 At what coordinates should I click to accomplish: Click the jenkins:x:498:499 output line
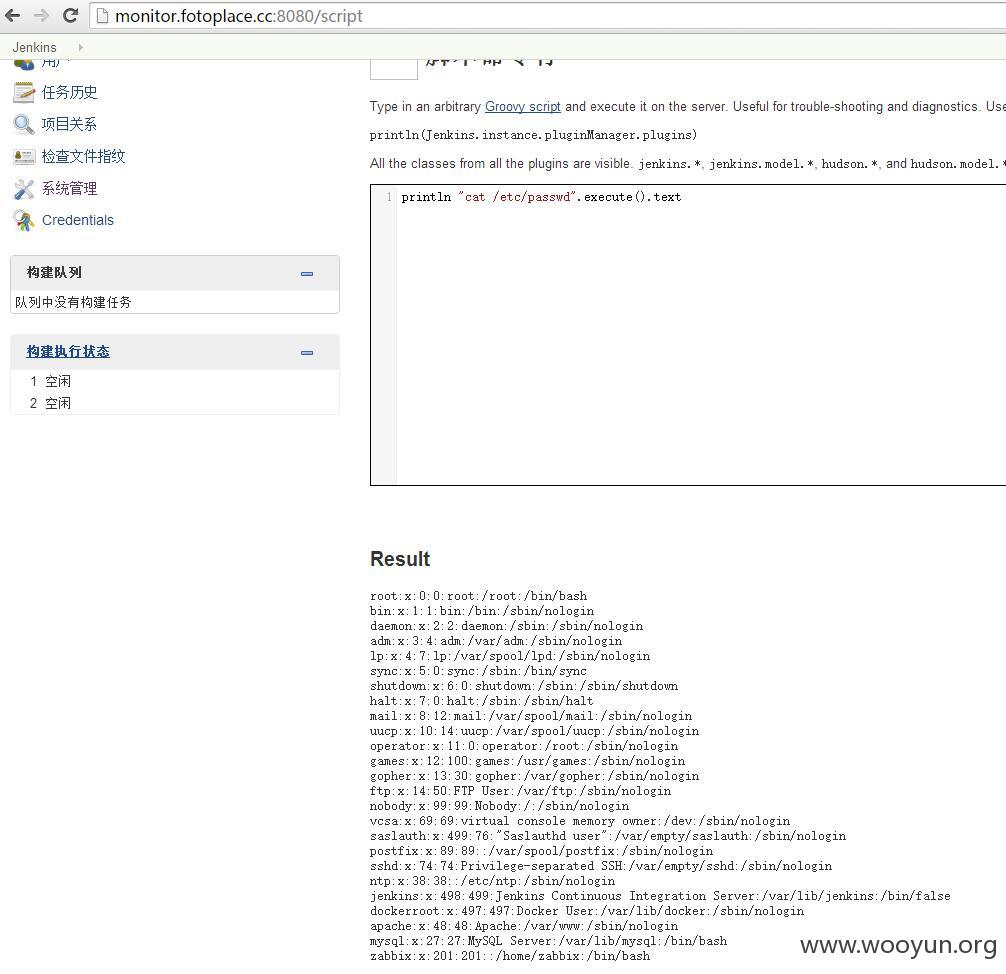pos(660,896)
